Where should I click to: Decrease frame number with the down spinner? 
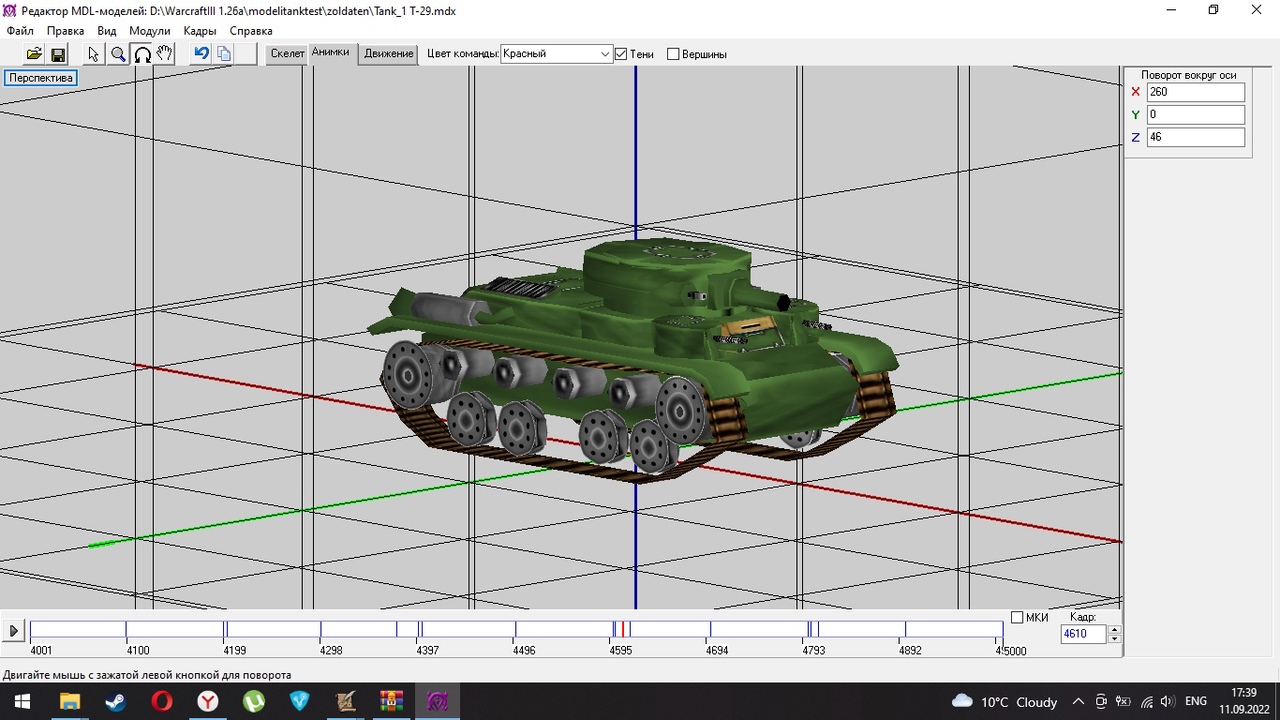[x=1115, y=638]
